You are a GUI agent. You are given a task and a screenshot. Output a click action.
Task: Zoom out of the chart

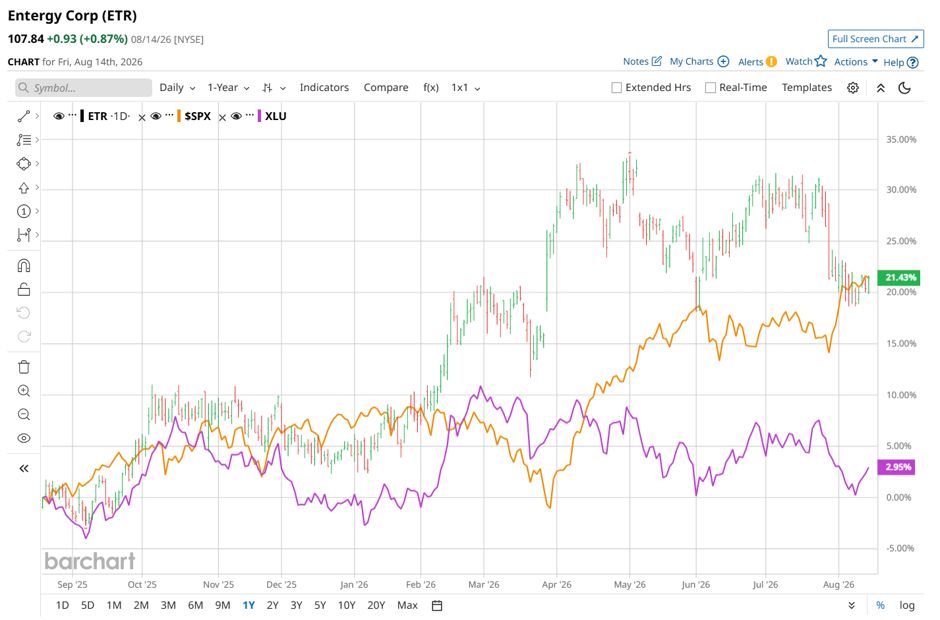(23, 414)
